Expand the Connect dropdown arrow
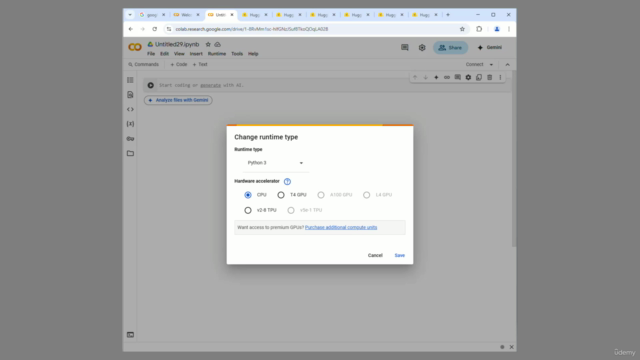 click(x=491, y=64)
